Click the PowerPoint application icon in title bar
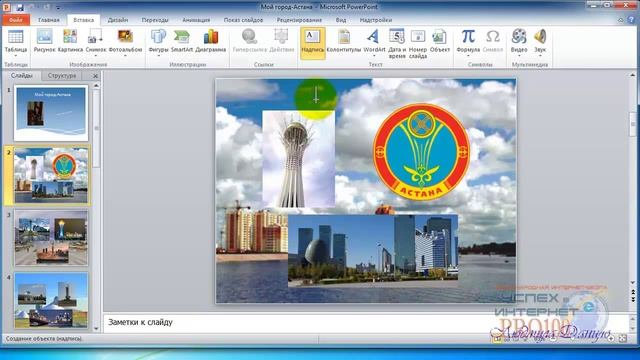The image size is (640, 360). point(6,7)
